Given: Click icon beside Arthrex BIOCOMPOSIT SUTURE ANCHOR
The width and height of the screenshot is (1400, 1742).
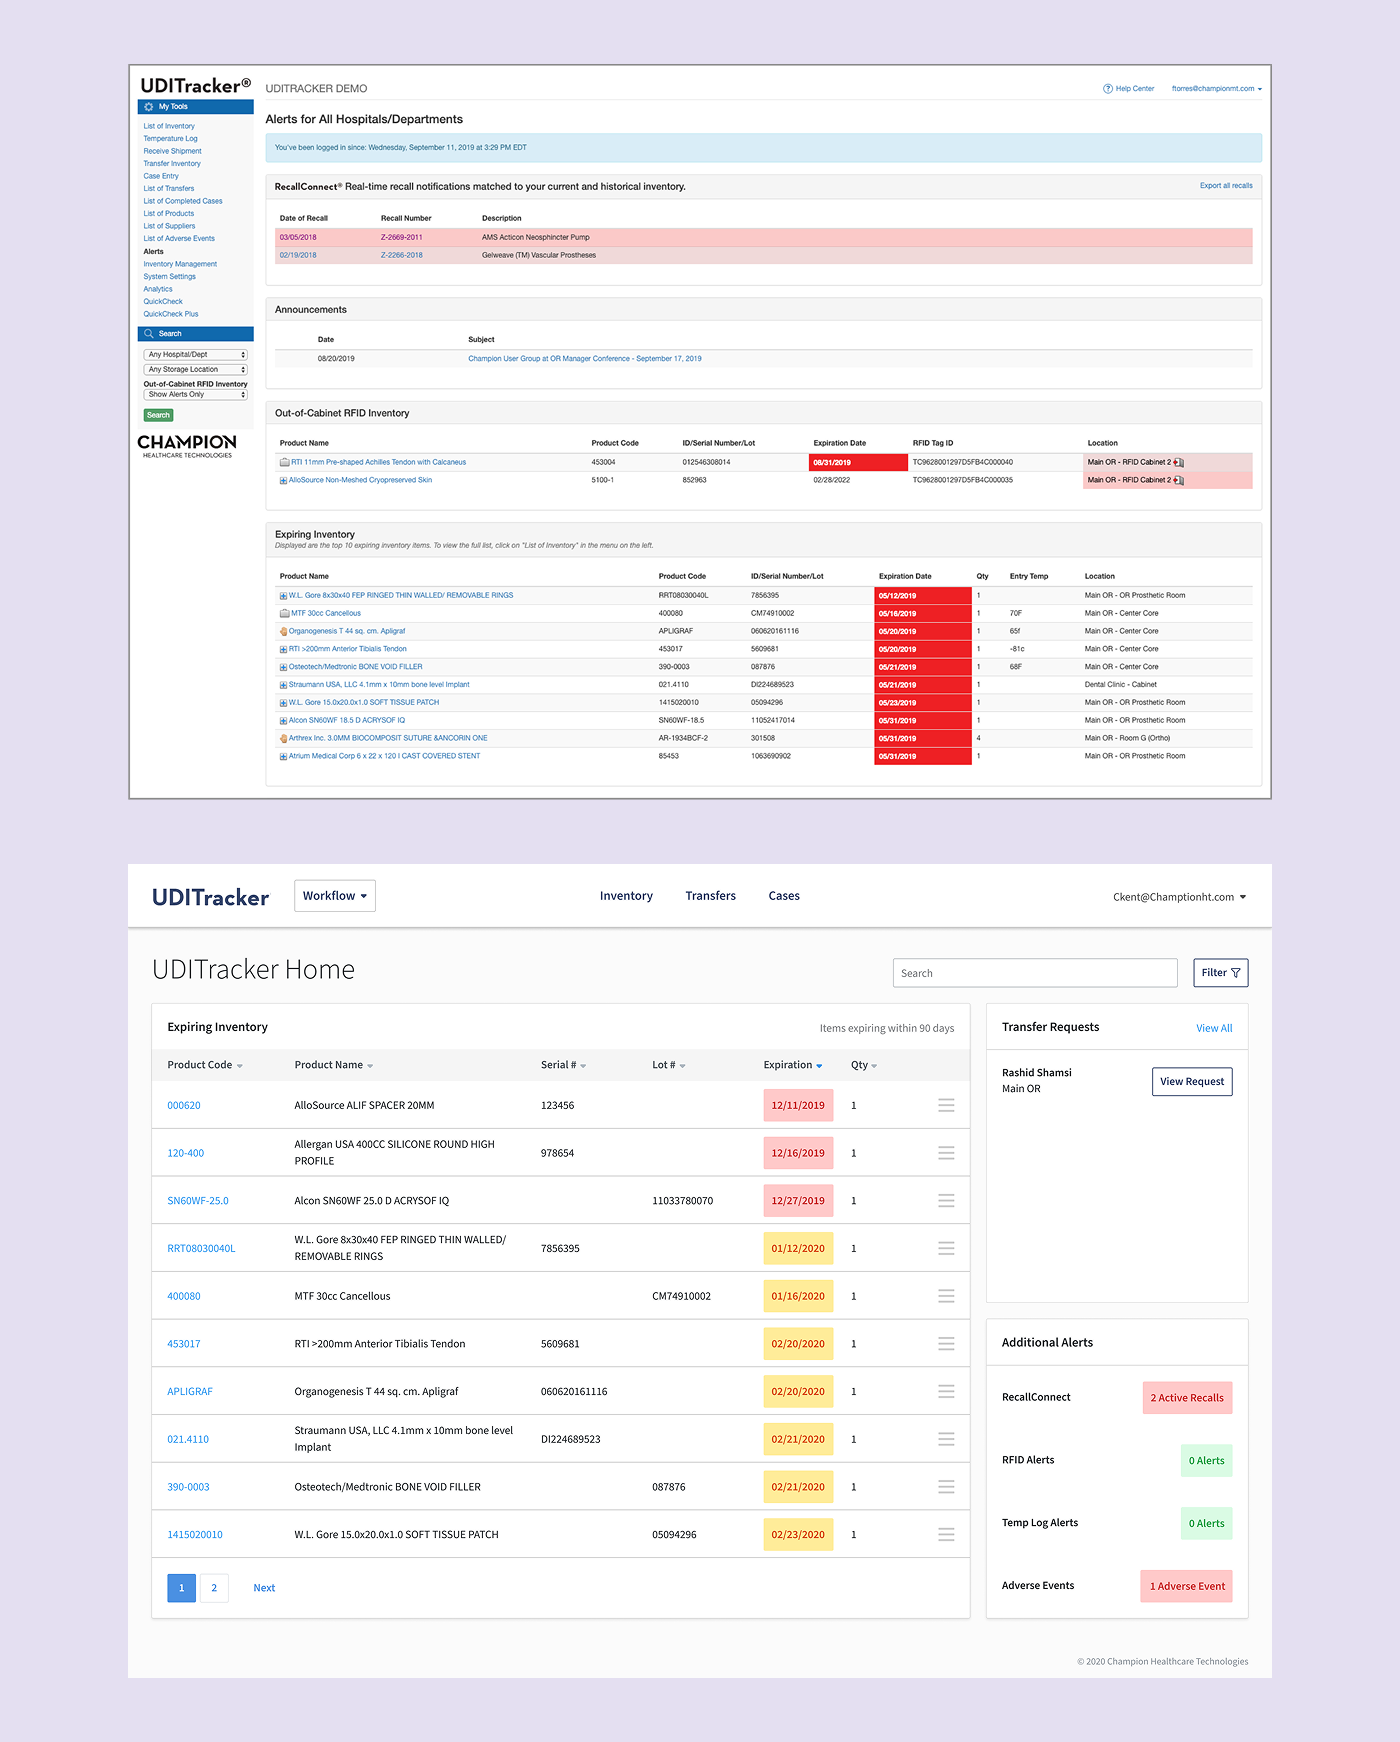Looking at the screenshot, I should [283, 739].
